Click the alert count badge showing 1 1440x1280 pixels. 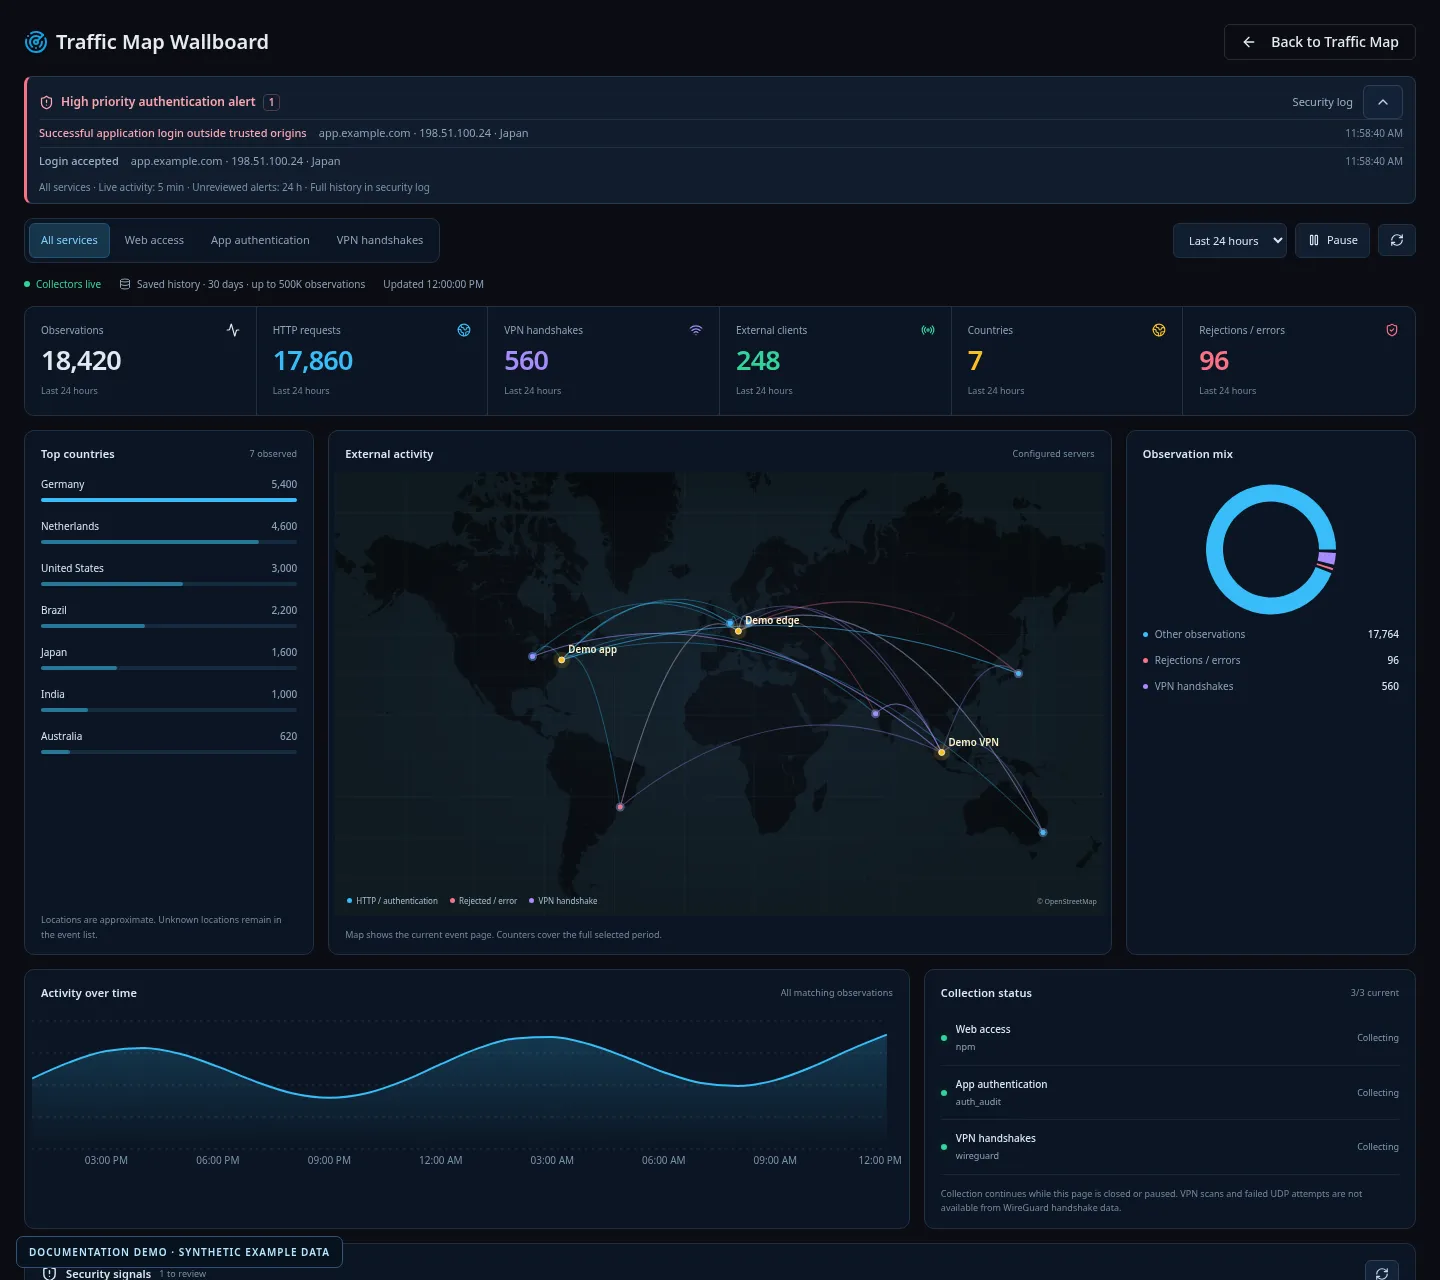[x=271, y=102]
